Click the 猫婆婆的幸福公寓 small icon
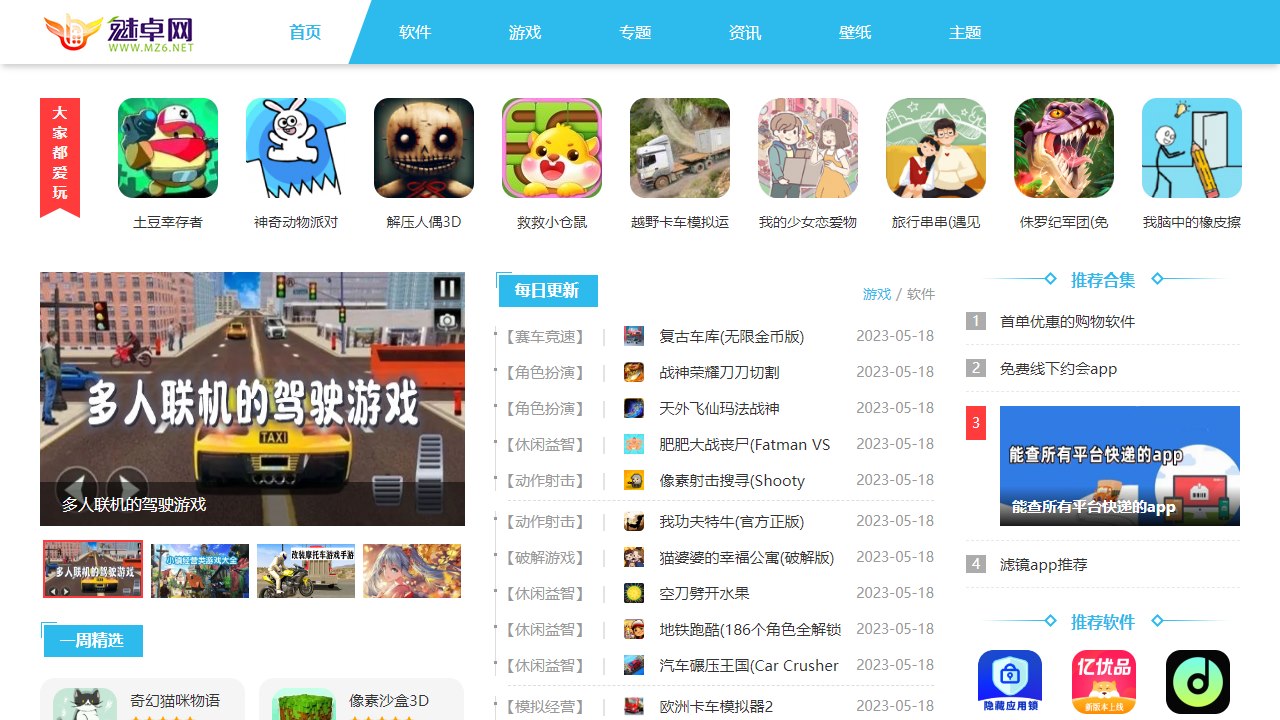Viewport: 1280px width, 720px height. point(634,557)
